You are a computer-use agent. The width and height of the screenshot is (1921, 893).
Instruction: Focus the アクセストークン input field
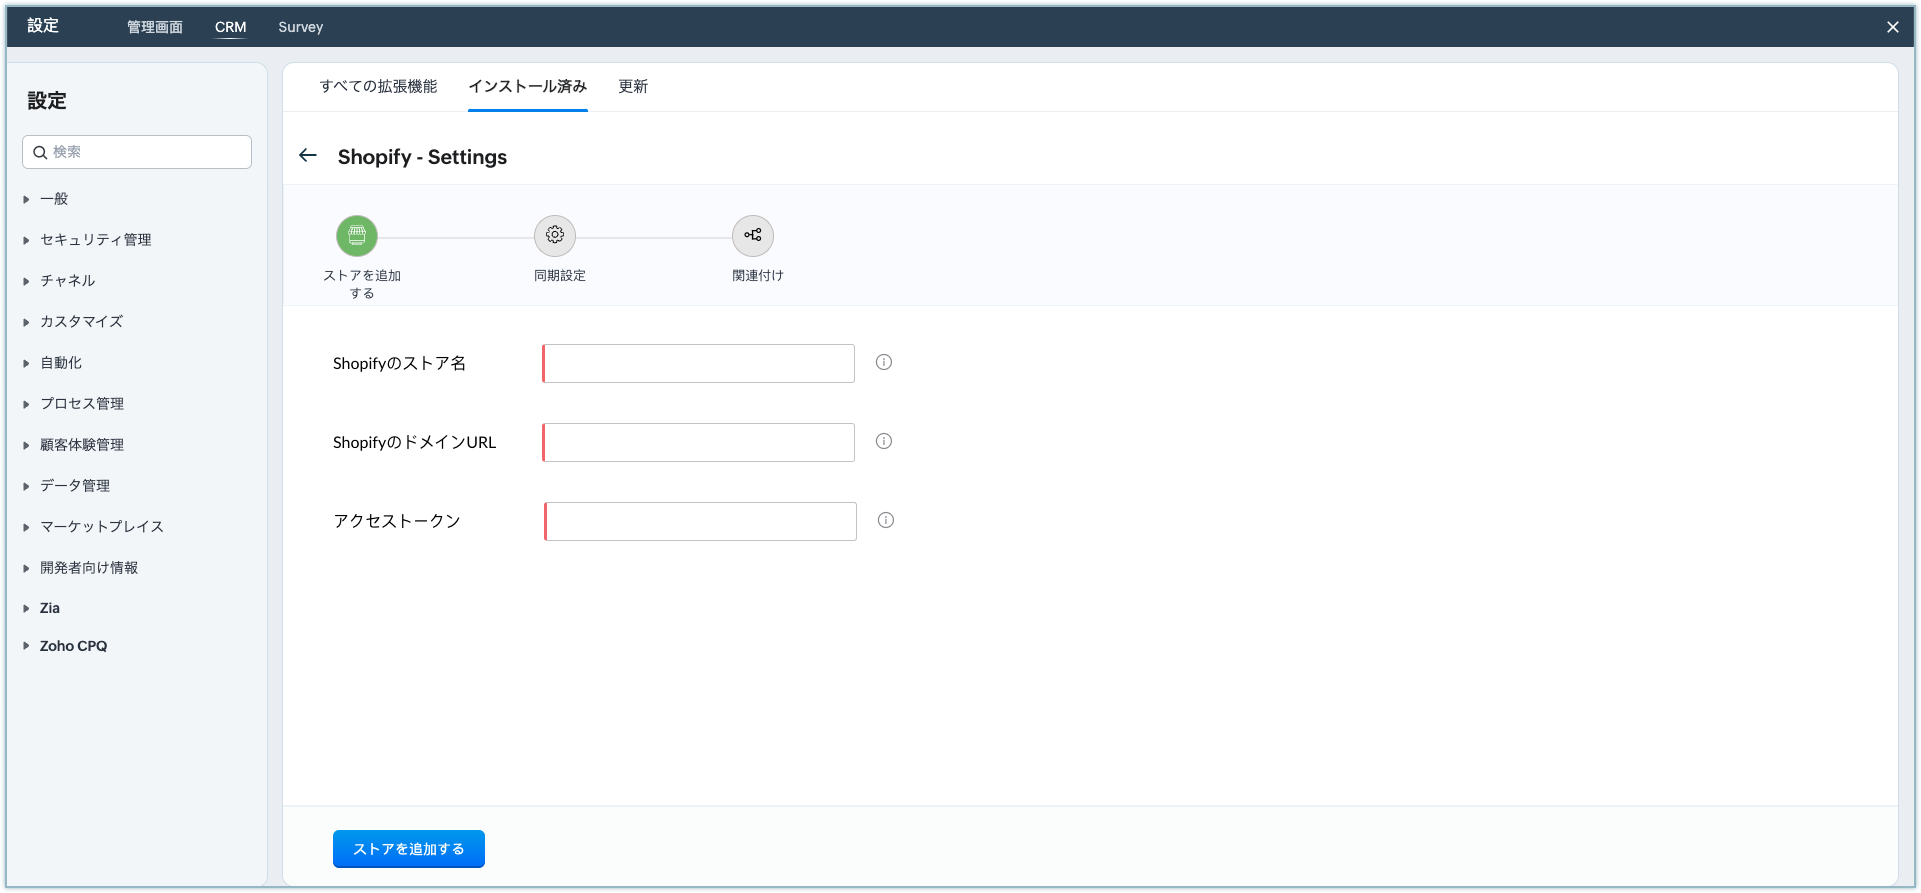coord(700,521)
